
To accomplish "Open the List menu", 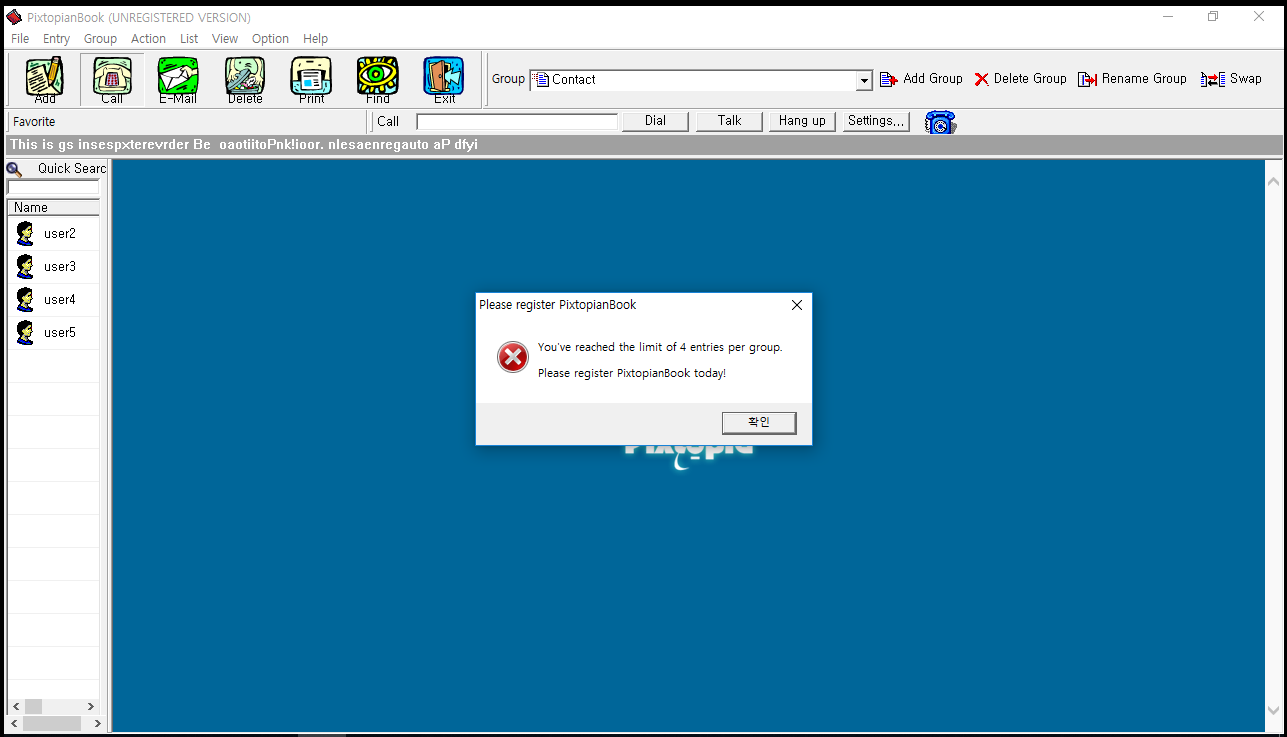I will [189, 39].
